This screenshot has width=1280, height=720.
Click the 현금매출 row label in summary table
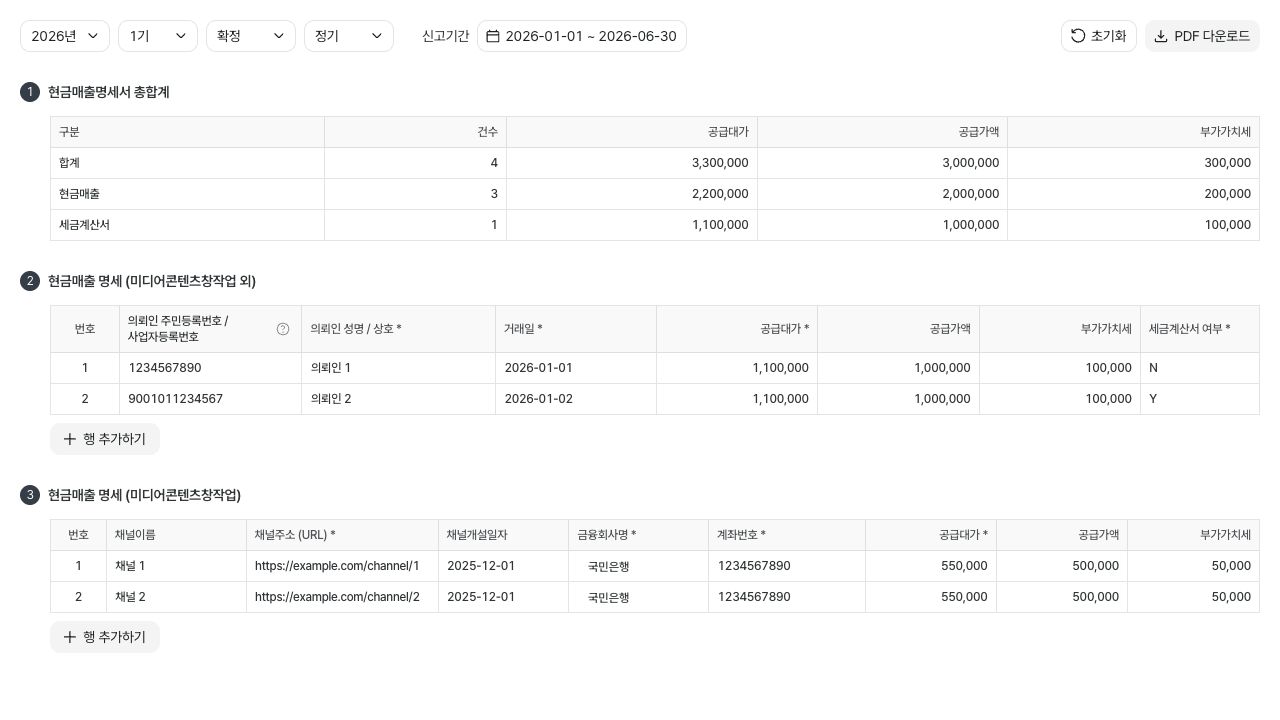[79, 194]
